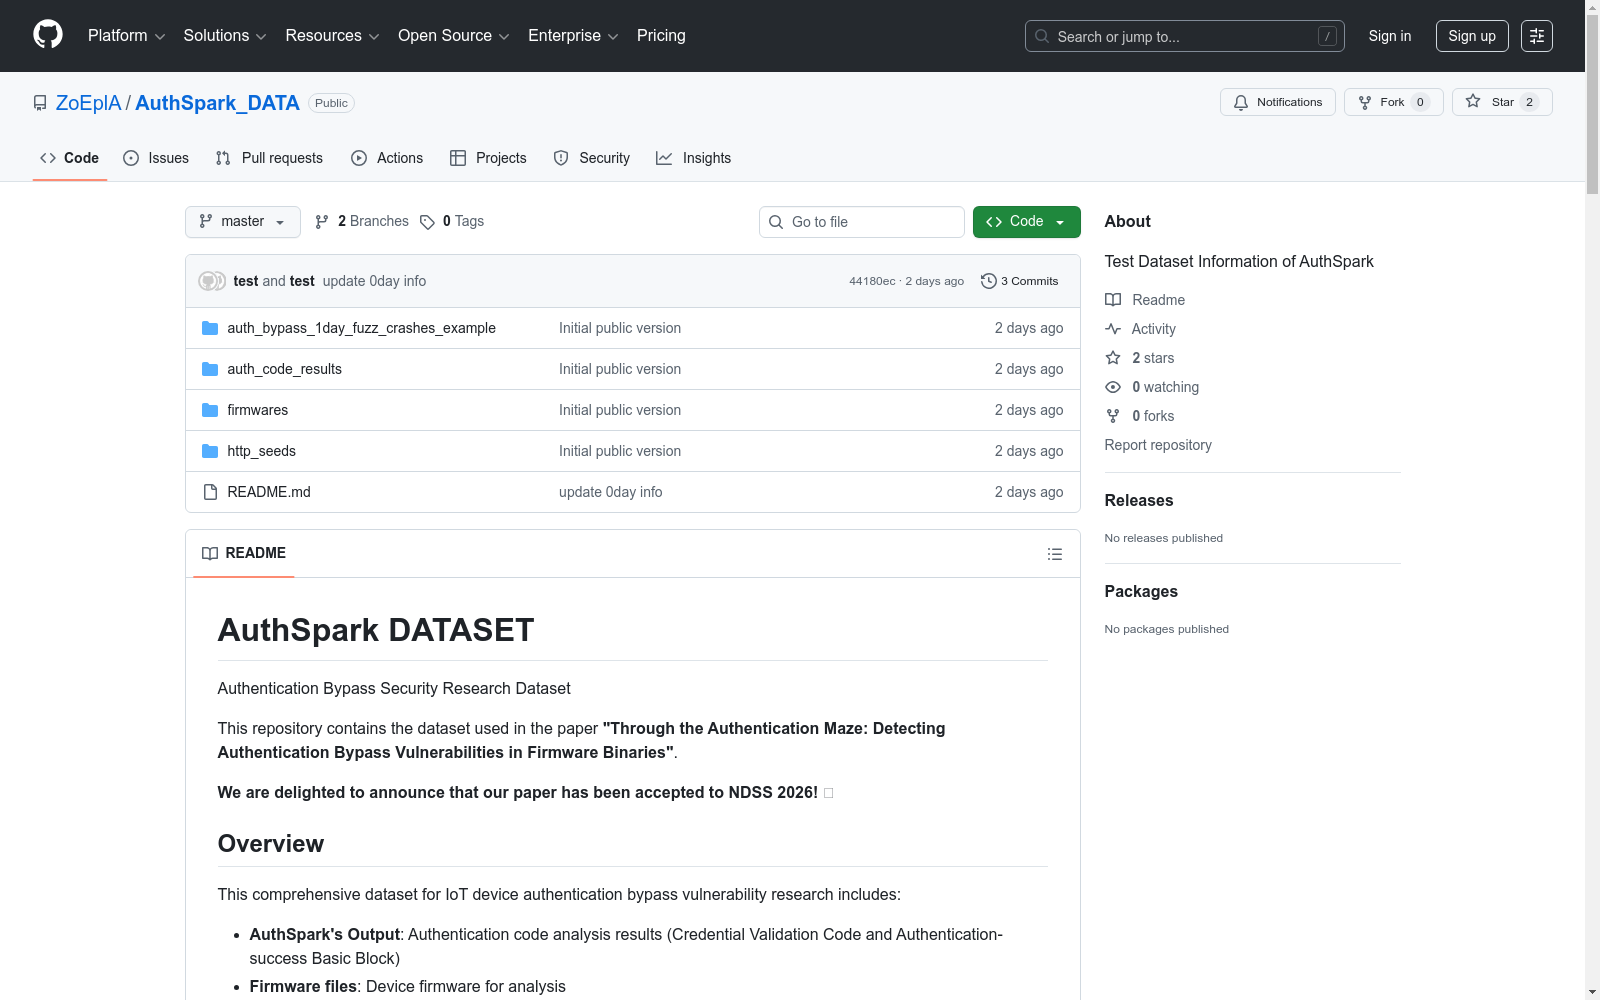Image resolution: width=1600 pixels, height=1000 pixels.
Task: Click the http_seeds folder icon
Action: pyautogui.click(x=210, y=451)
